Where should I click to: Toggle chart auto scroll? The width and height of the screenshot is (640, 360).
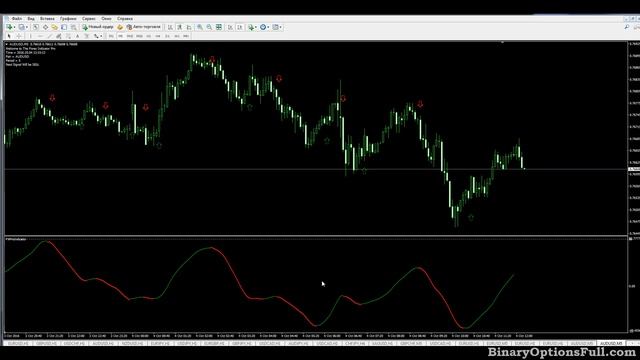coord(231,27)
